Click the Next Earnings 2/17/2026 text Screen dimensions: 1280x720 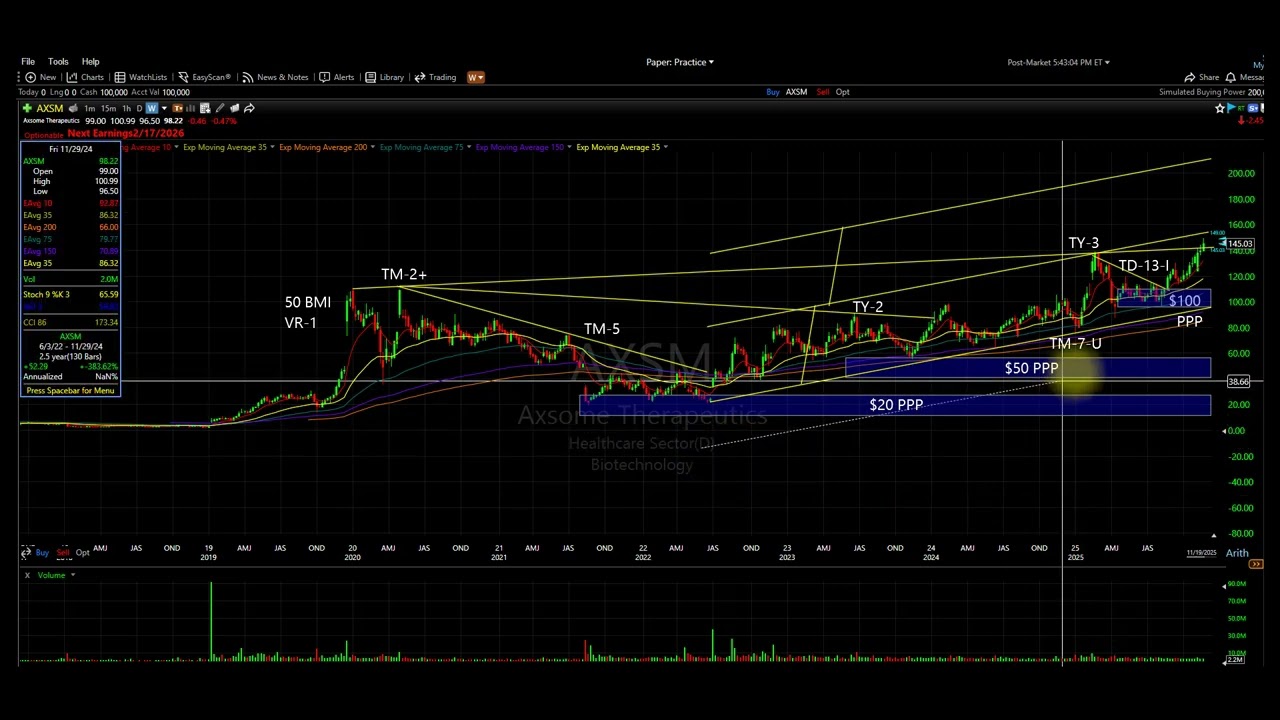click(126, 133)
